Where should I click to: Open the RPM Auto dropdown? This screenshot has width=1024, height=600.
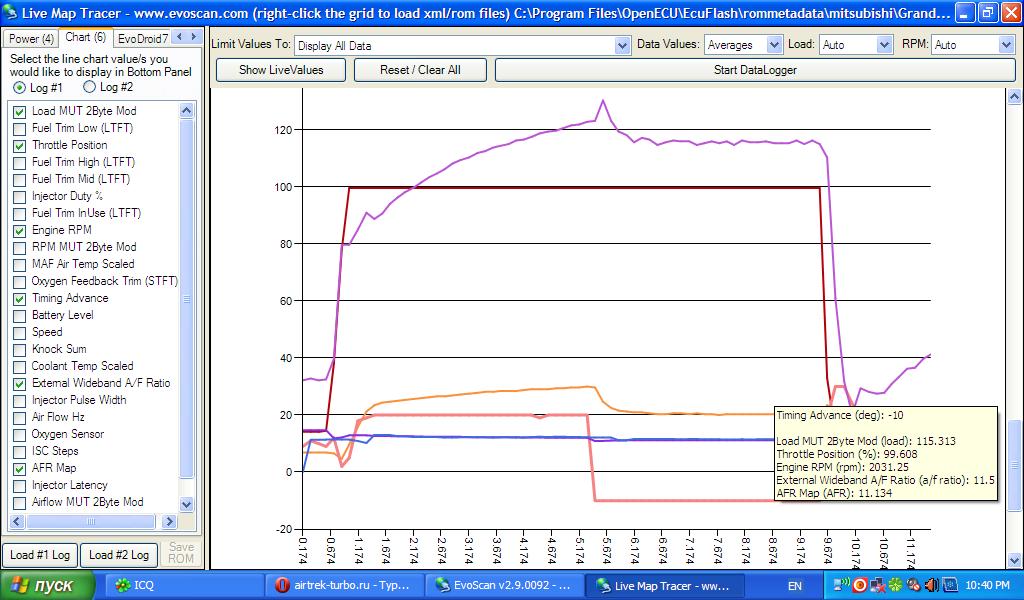(1005, 45)
